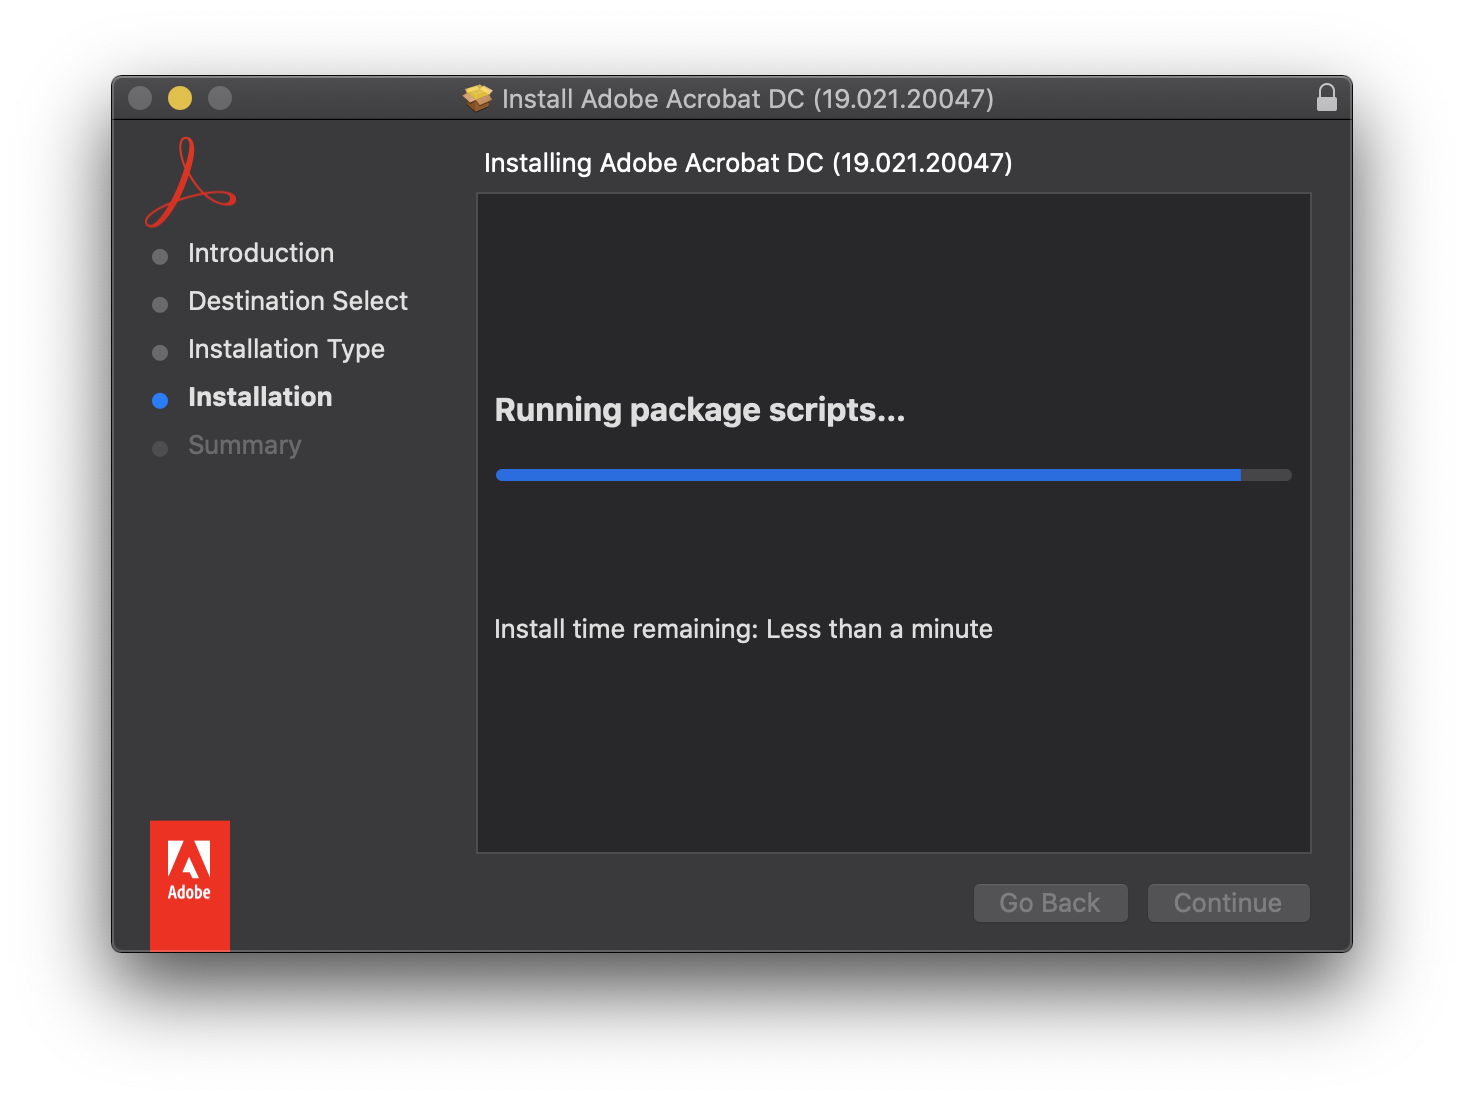Click the Destination Select step dot

[160, 304]
